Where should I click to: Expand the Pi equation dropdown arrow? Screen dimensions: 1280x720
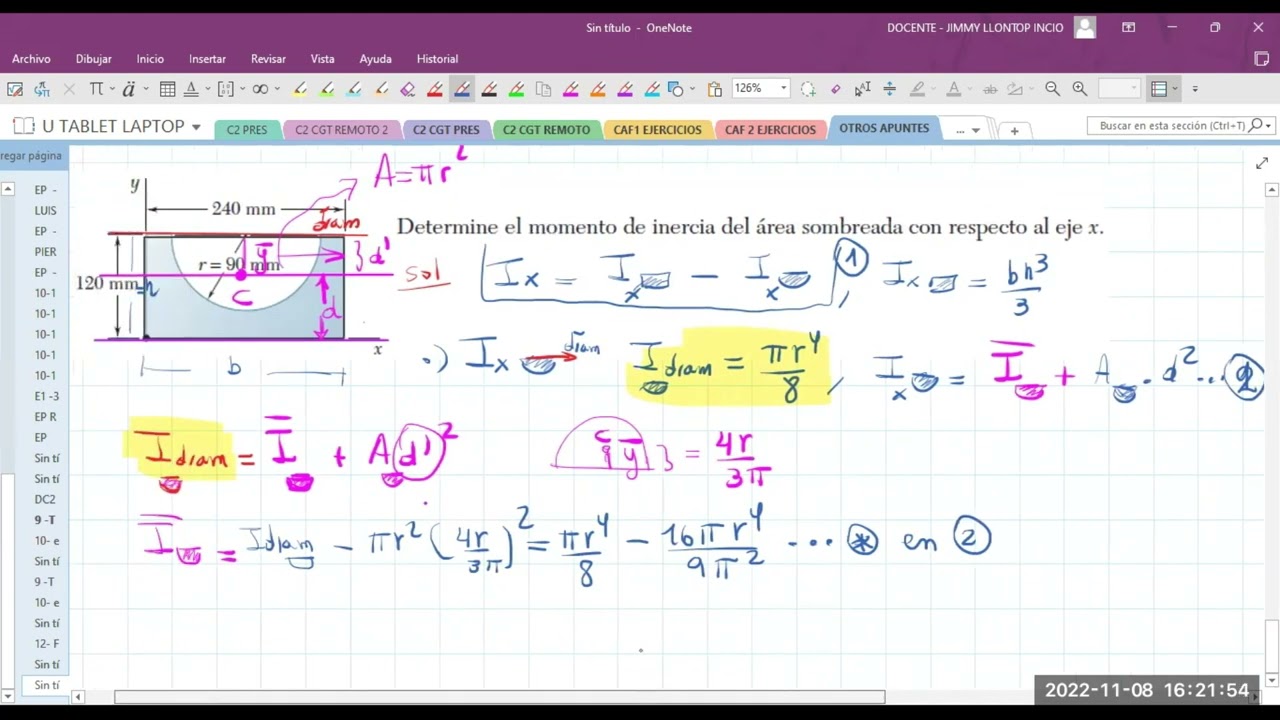click(x=111, y=89)
